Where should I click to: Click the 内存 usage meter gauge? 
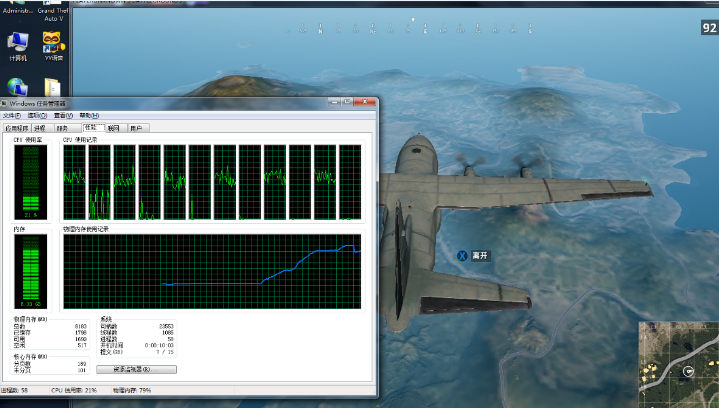[31, 271]
